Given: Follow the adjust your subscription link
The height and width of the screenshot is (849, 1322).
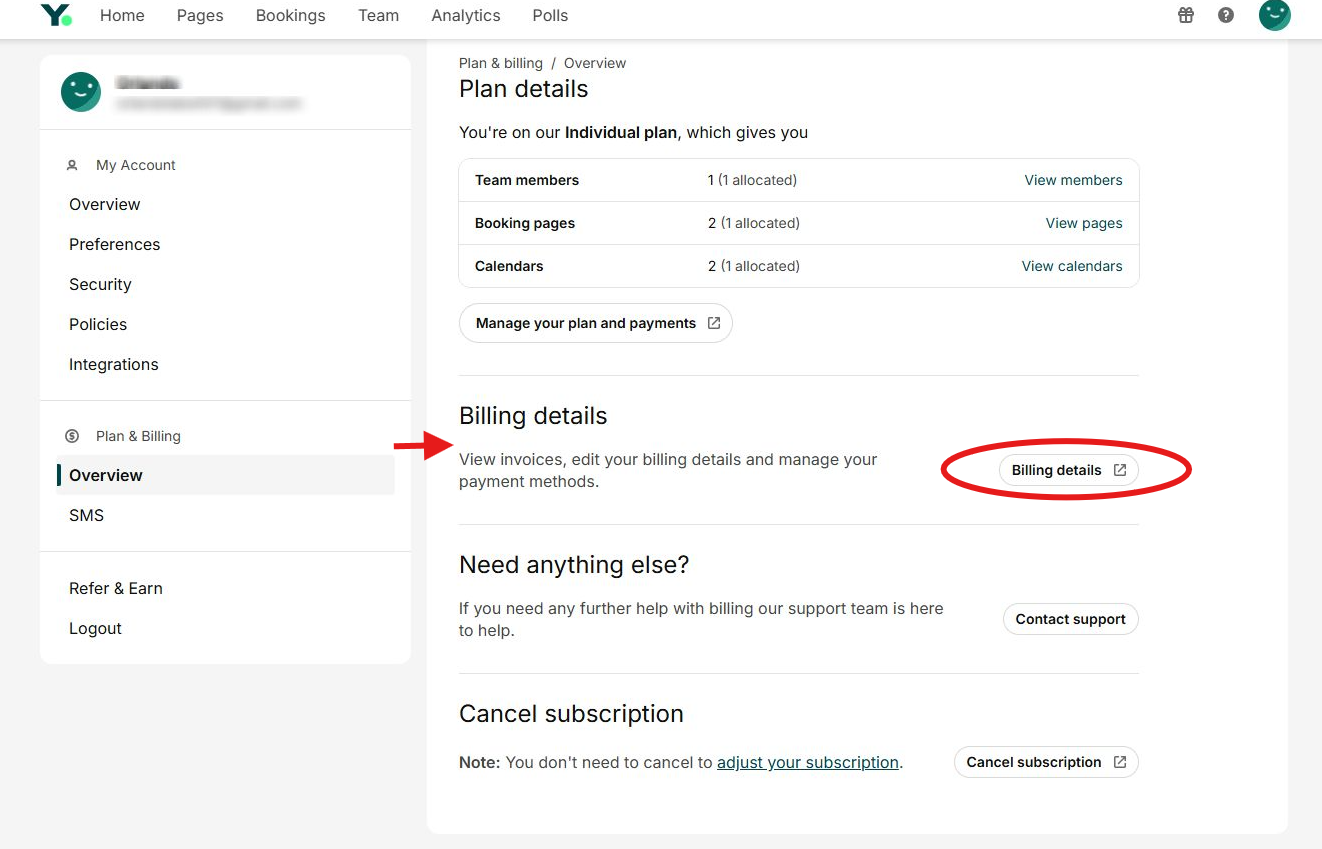Looking at the screenshot, I should [807, 762].
